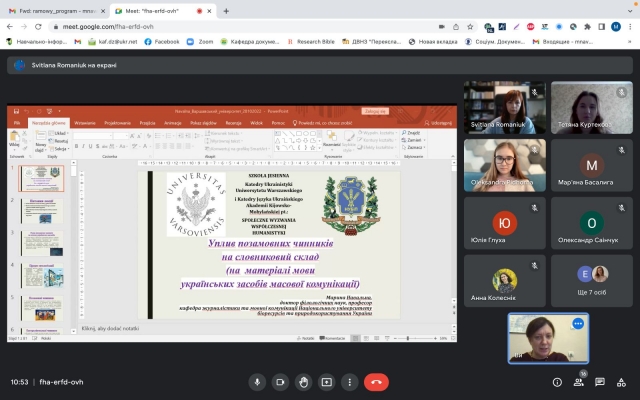
Task: Click the Мар'яна Басалига participant tile
Action: 592,165
